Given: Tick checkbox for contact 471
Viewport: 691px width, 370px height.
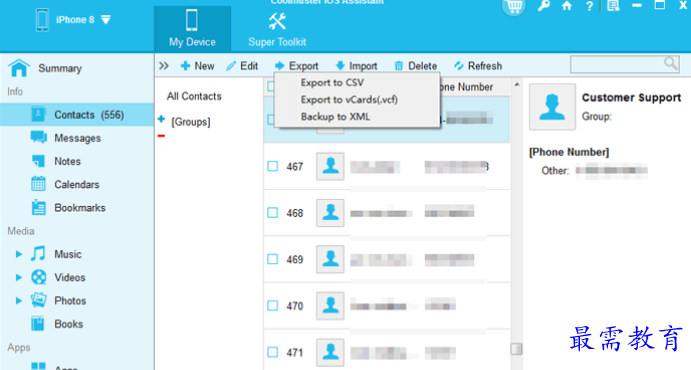Looking at the screenshot, I should [273, 352].
